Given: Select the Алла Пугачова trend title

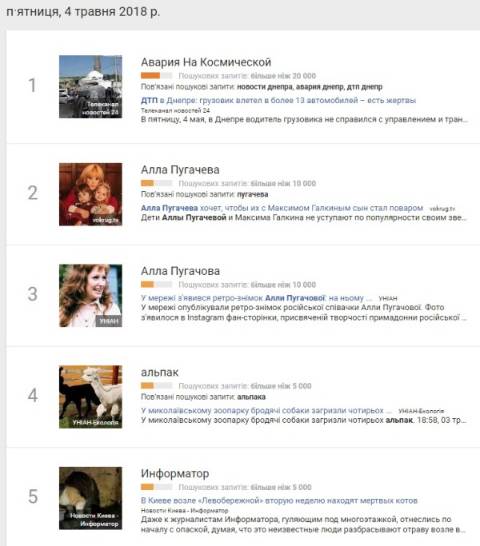Looking at the screenshot, I should (180, 271).
